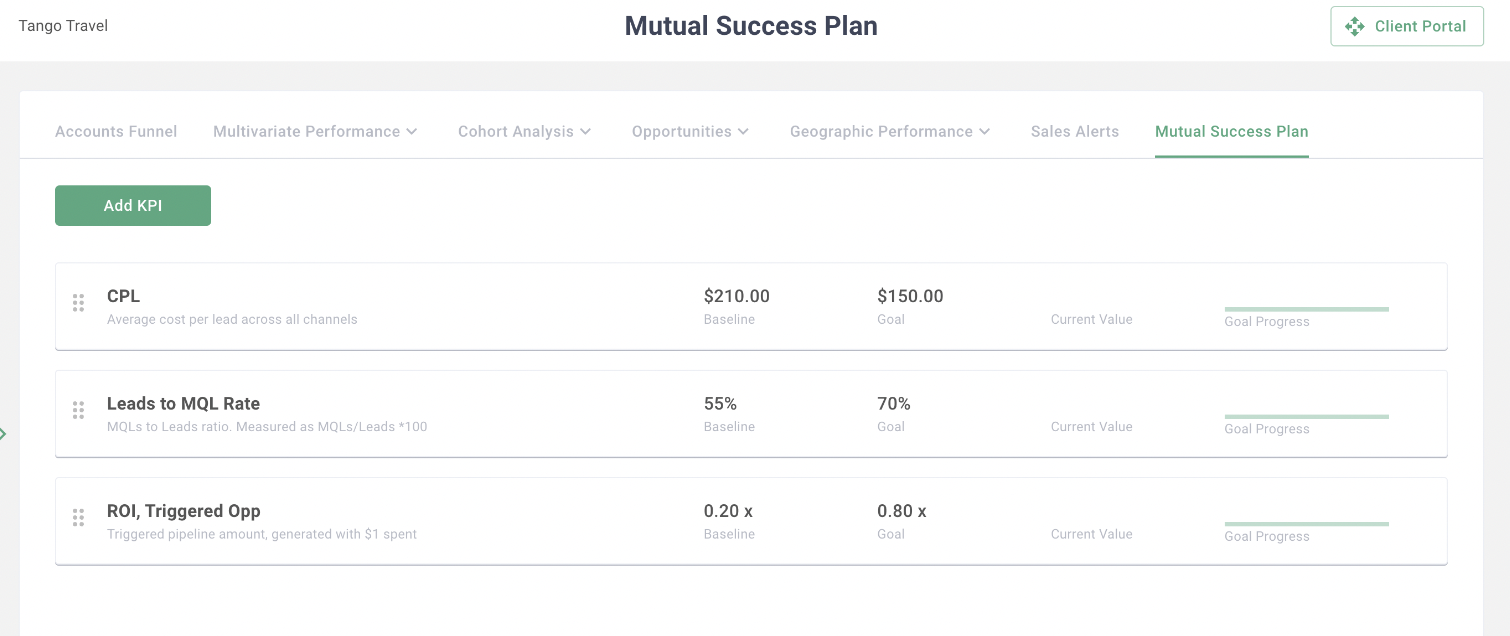This screenshot has height=636, width=1510.
Task: Click the CPL goal progress bar
Action: click(1306, 309)
